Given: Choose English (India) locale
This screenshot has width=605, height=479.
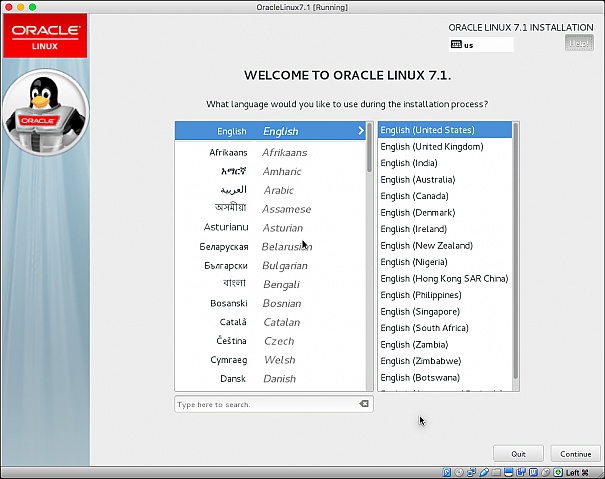Looking at the screenshot, I should pos(445,163).
